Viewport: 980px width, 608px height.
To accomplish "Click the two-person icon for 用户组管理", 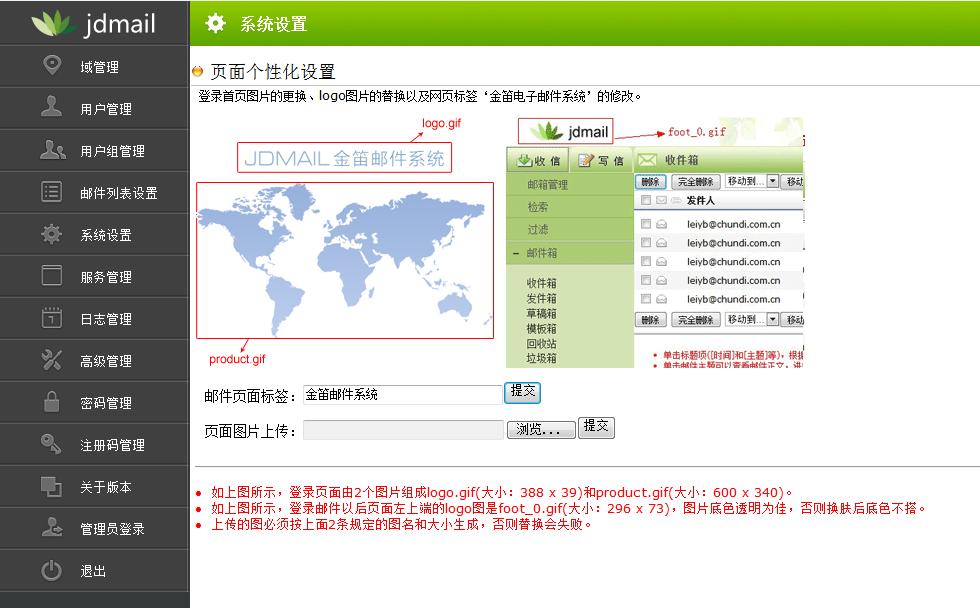I will point(52,149).
